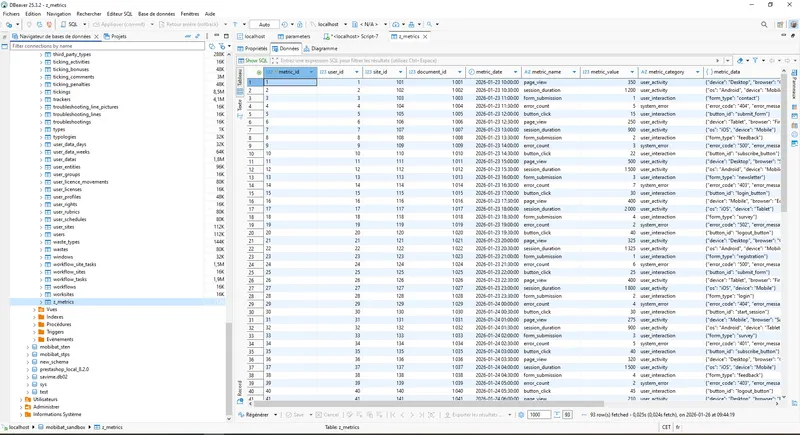The width and height of the screenshot is (800, 435).
Task: Click the 1000 fetch size field
Action: point(538,415)
